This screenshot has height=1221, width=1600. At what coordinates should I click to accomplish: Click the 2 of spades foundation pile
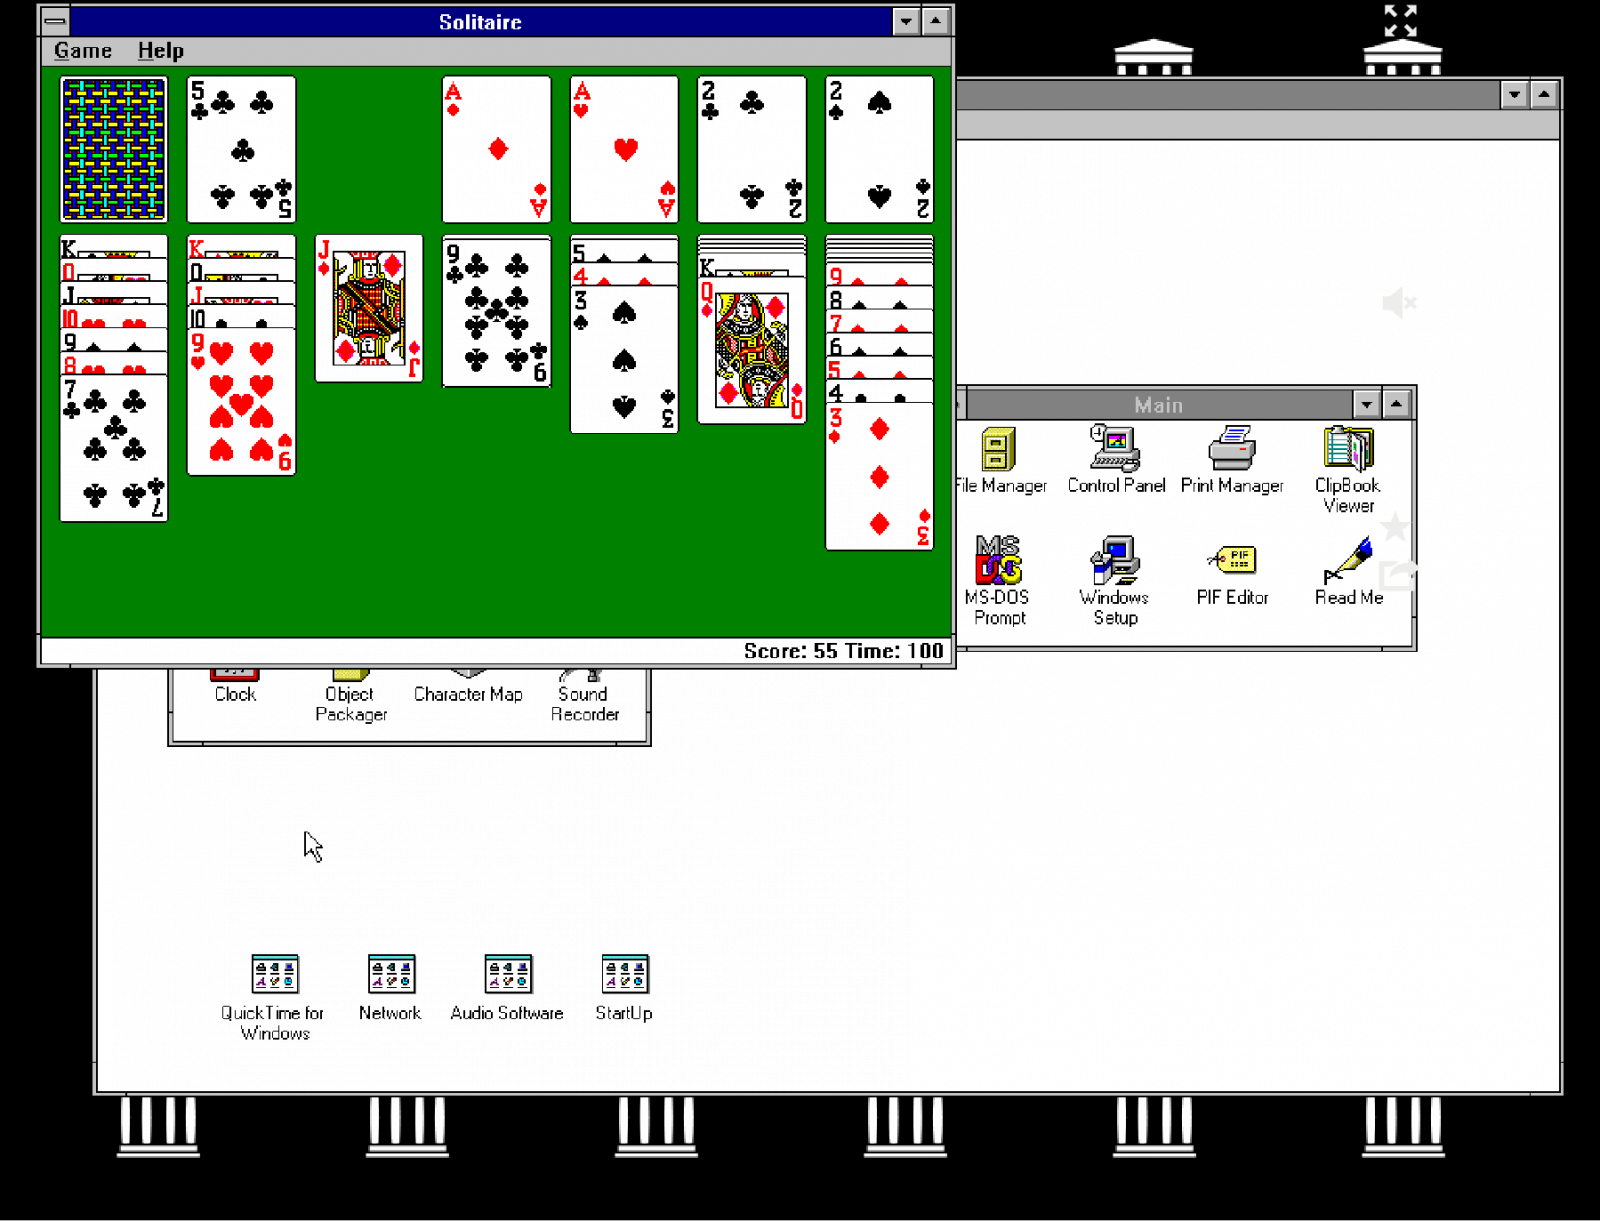pos(879,149)
